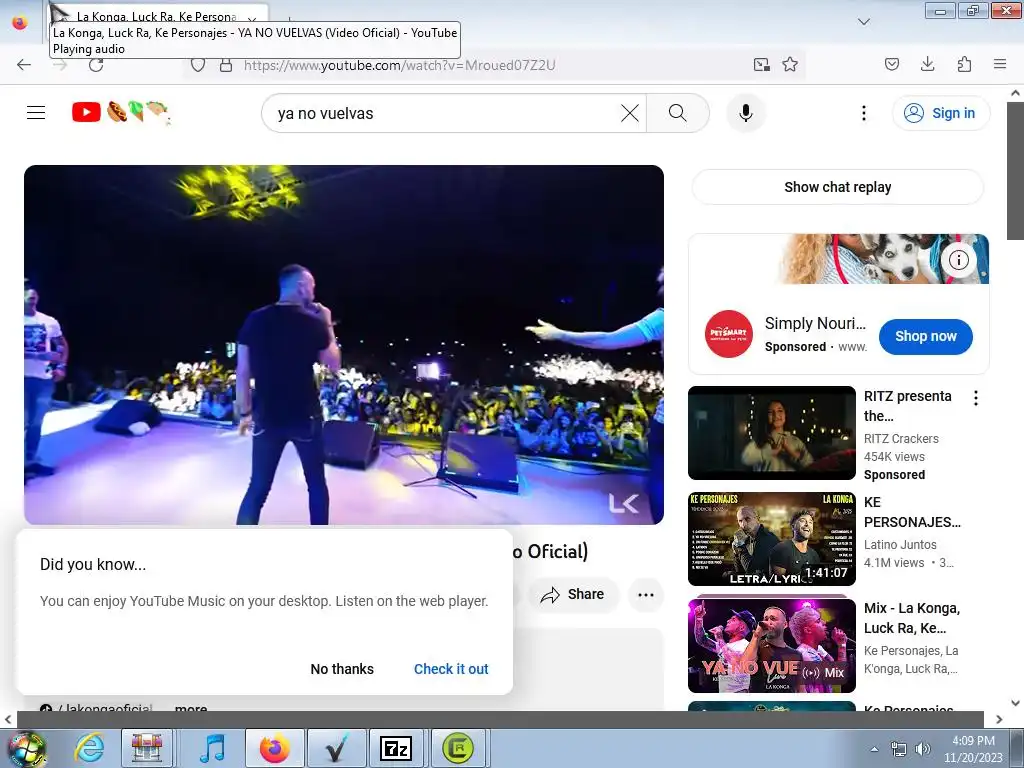Open tracking protection shield info
The image size is (1024, 768).
[x=198, y=65]
